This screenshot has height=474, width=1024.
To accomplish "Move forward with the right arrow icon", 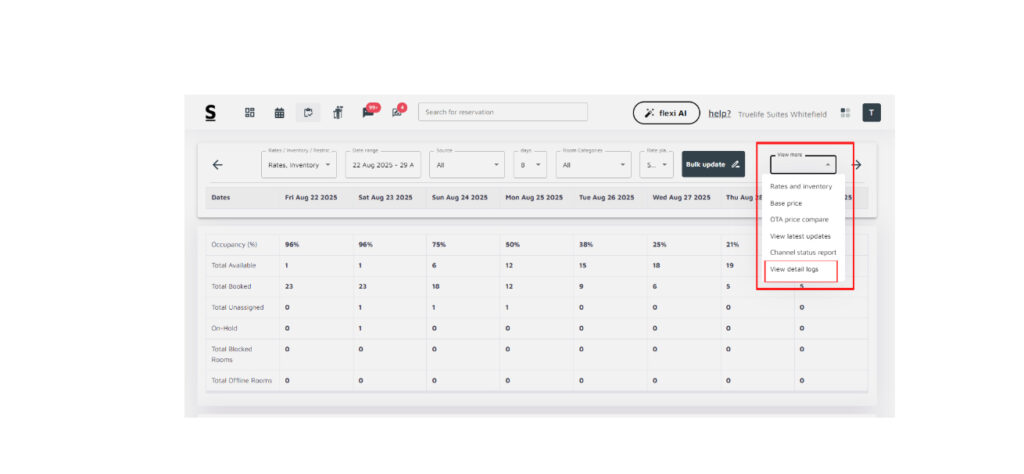I will 856,165.
